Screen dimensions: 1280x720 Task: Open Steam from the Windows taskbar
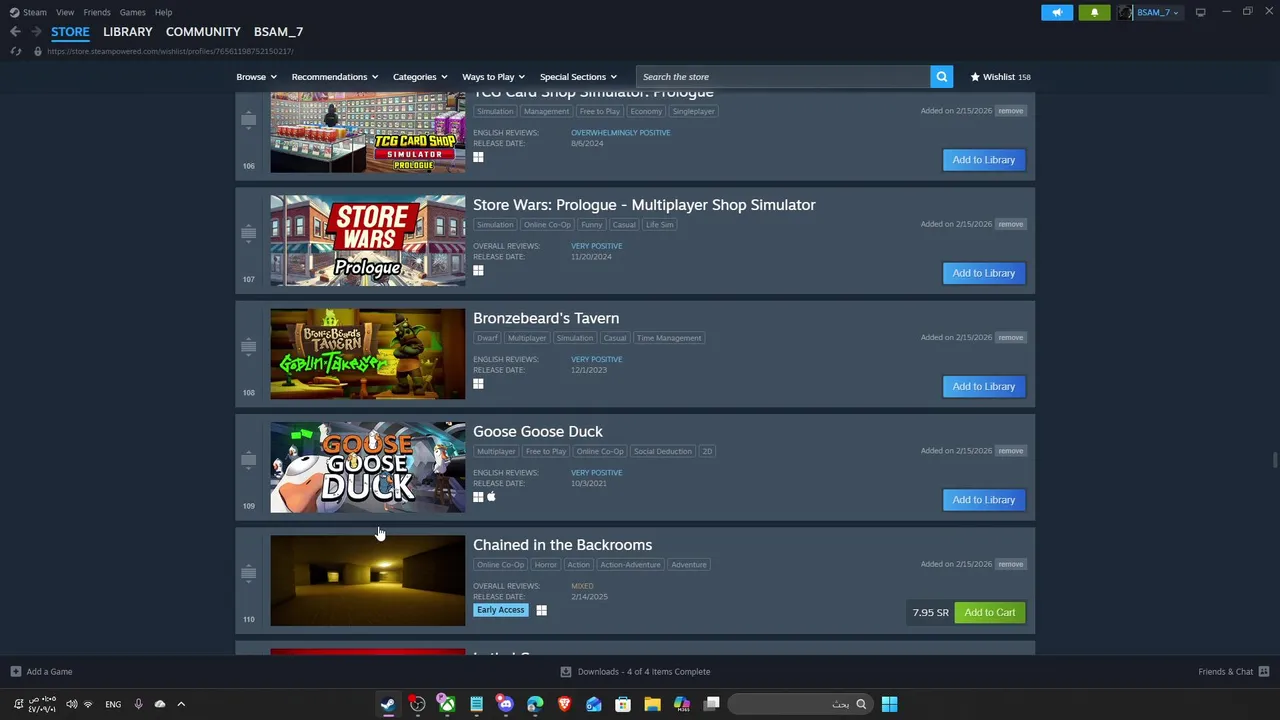click(387, 704)
